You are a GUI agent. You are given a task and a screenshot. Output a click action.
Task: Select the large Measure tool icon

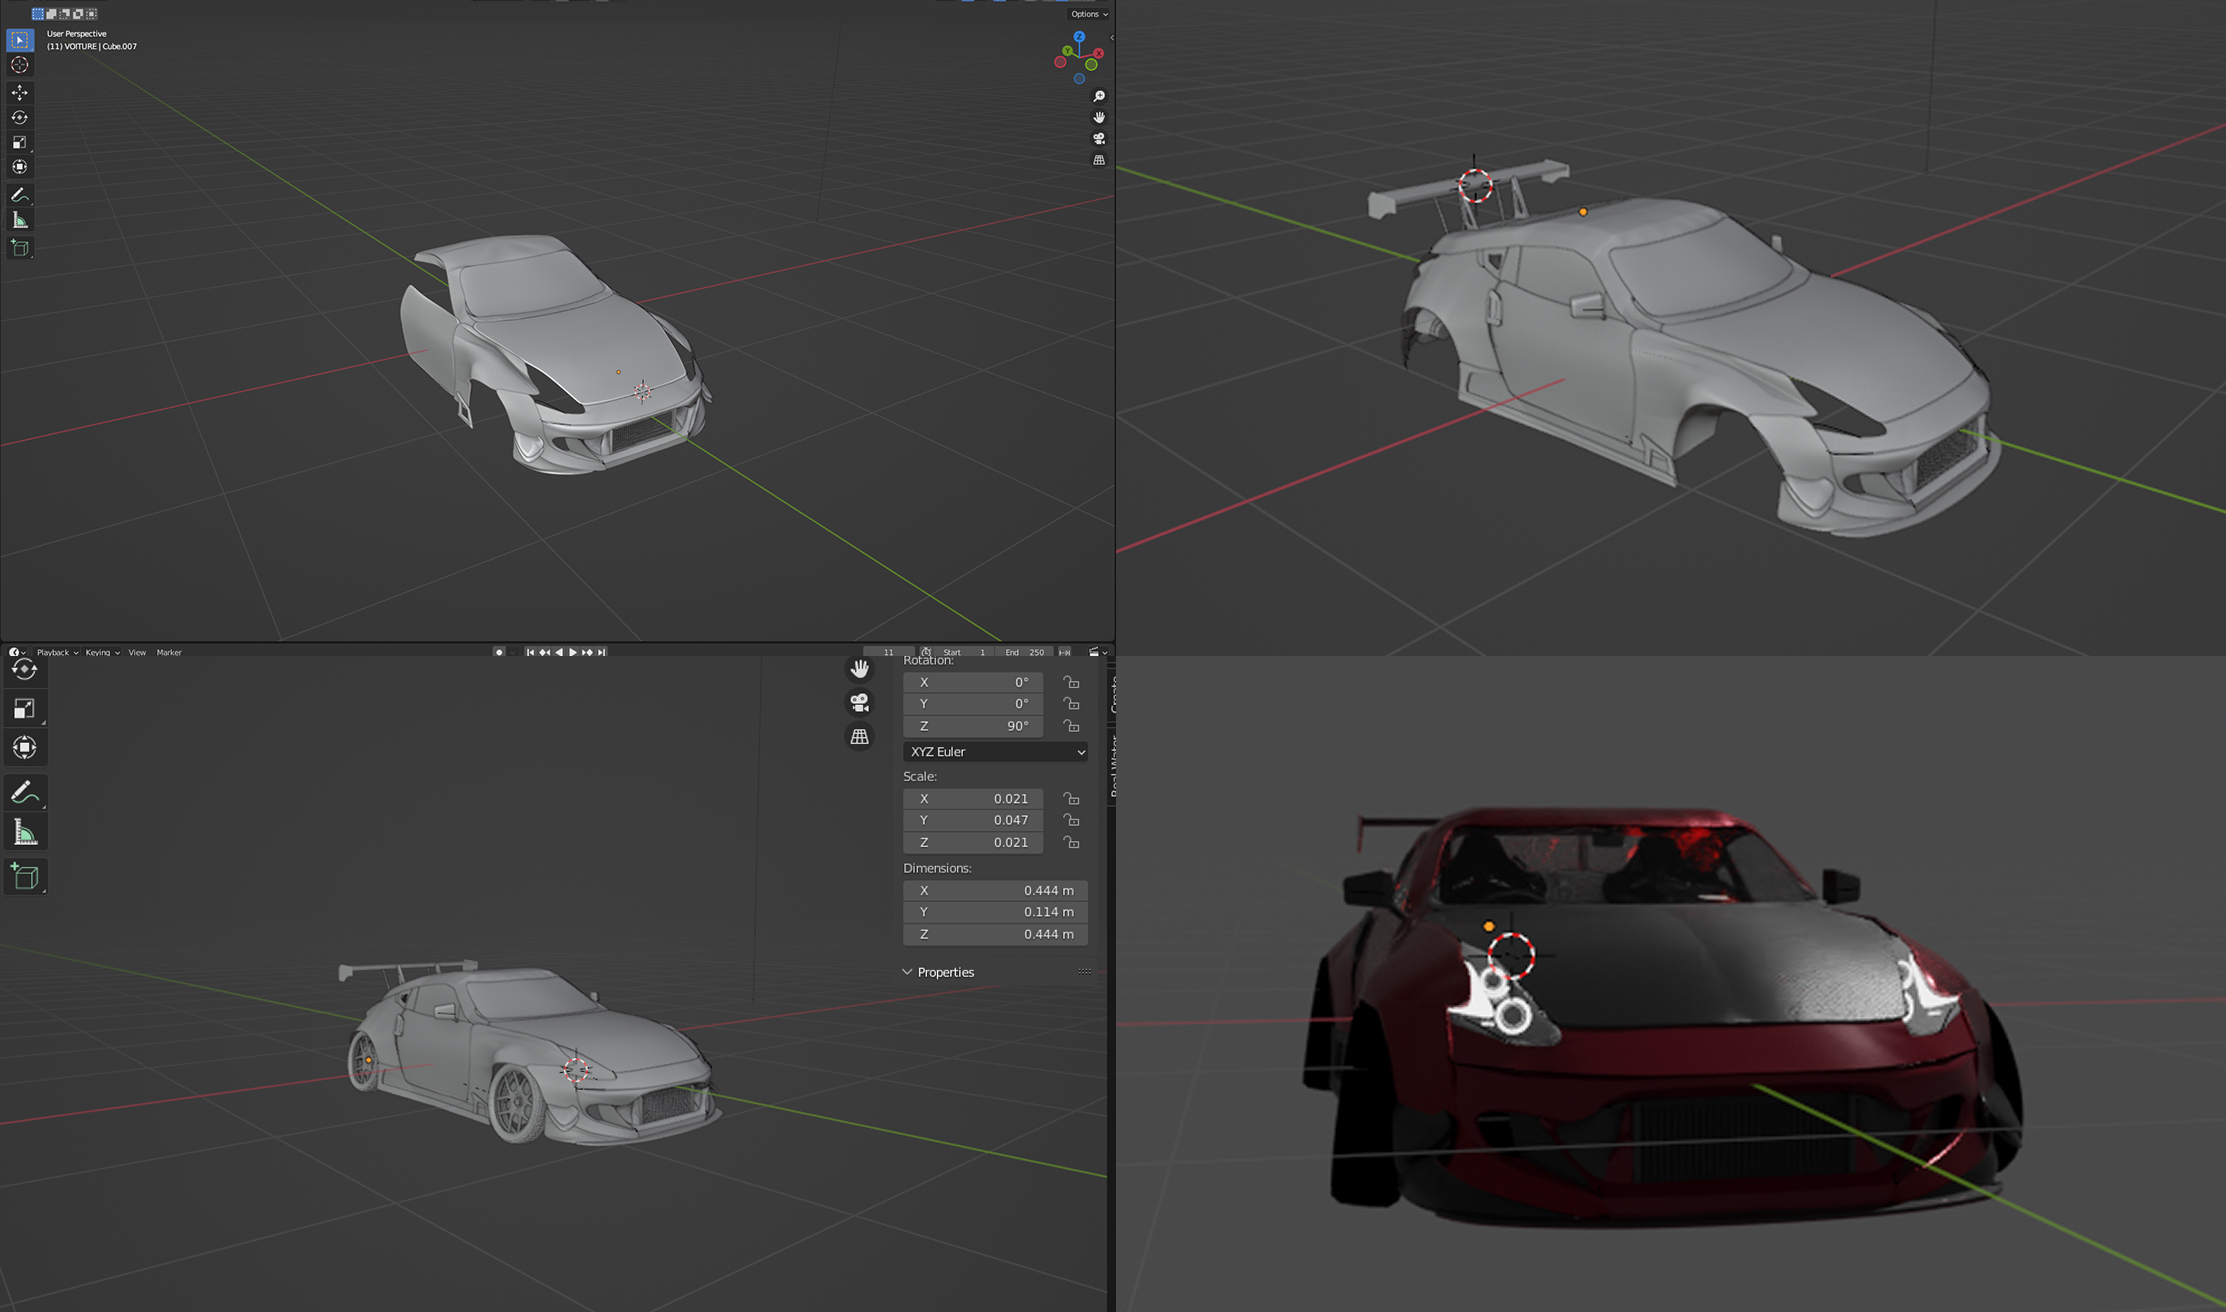[x=25, y=833]
